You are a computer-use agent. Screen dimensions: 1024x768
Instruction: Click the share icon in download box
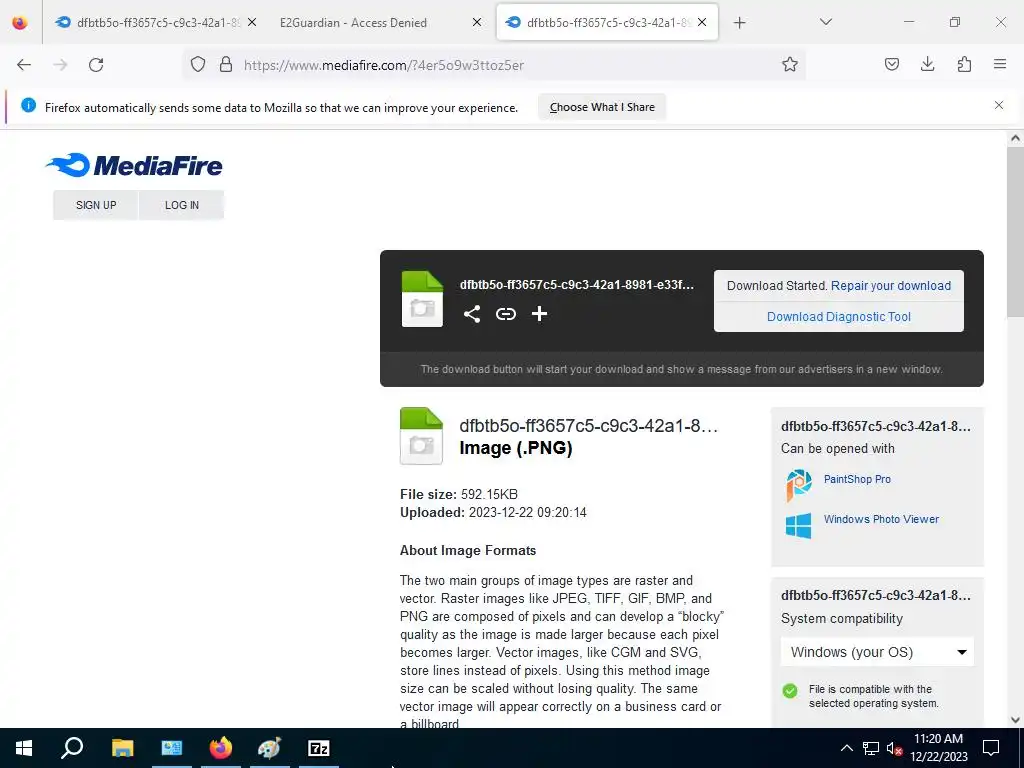pyautogui.click(x=472, y=314)
